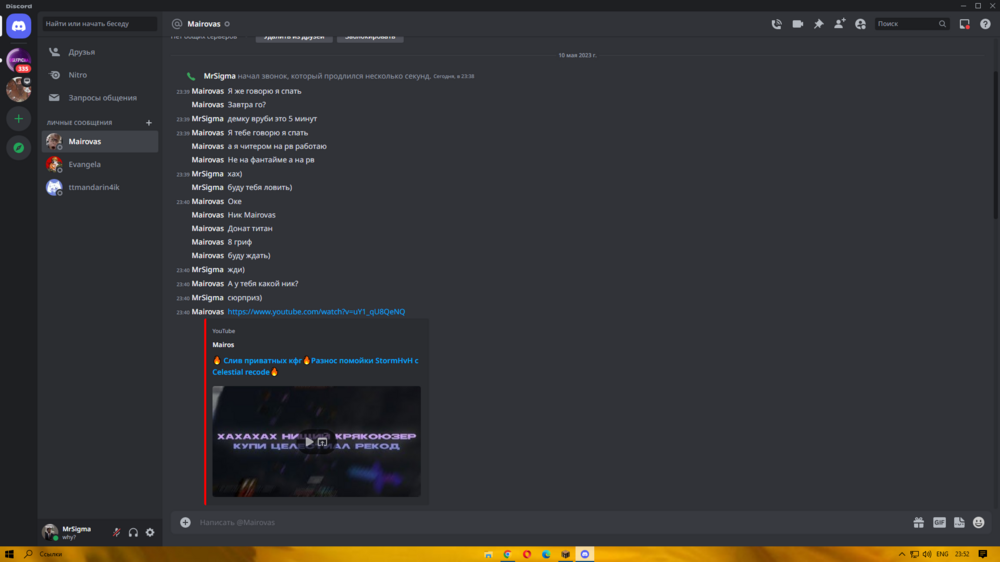Select Mairovas conversation in DM list

[x=99, y=142]
